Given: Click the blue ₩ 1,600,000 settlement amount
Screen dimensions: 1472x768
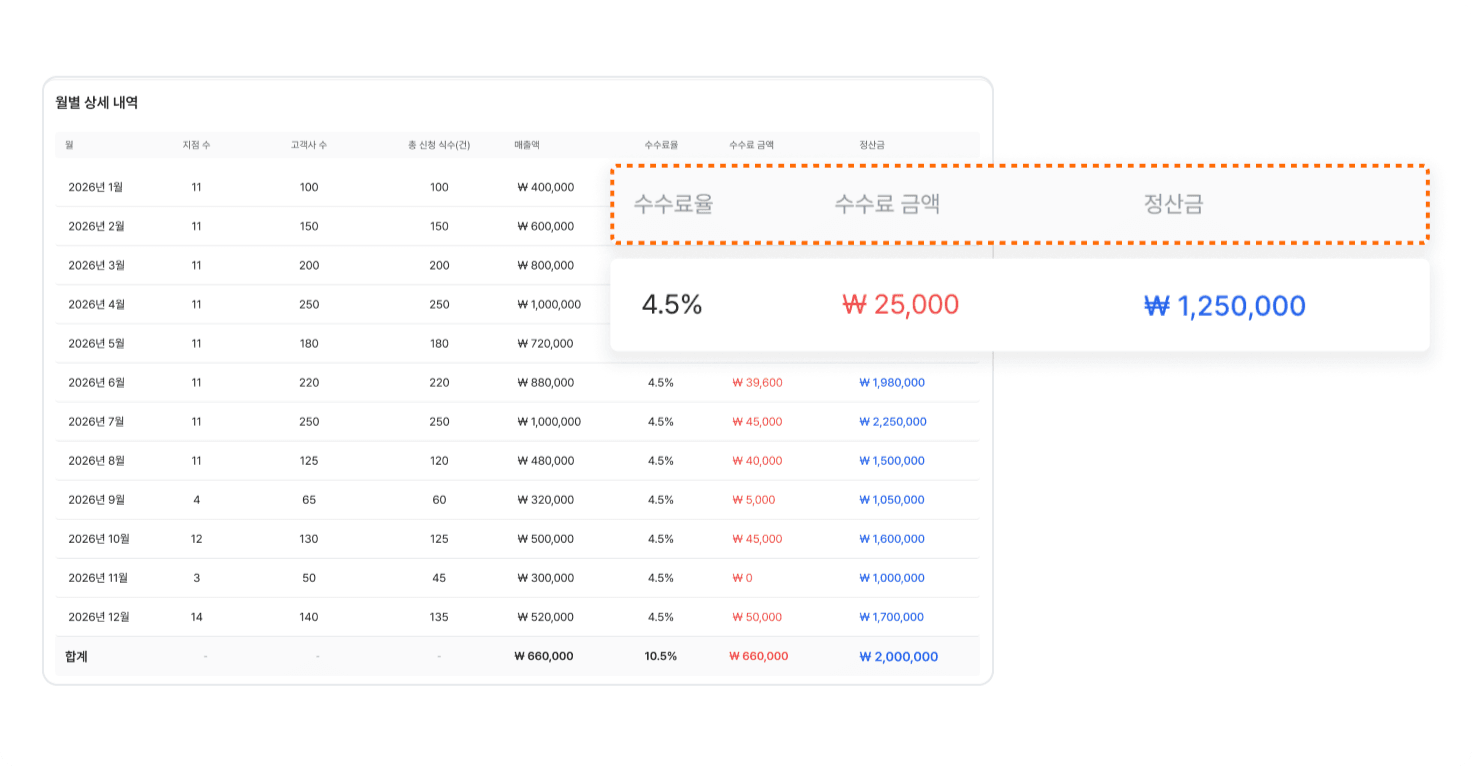Looking at the screenshot, I should [x=892, y=538].
